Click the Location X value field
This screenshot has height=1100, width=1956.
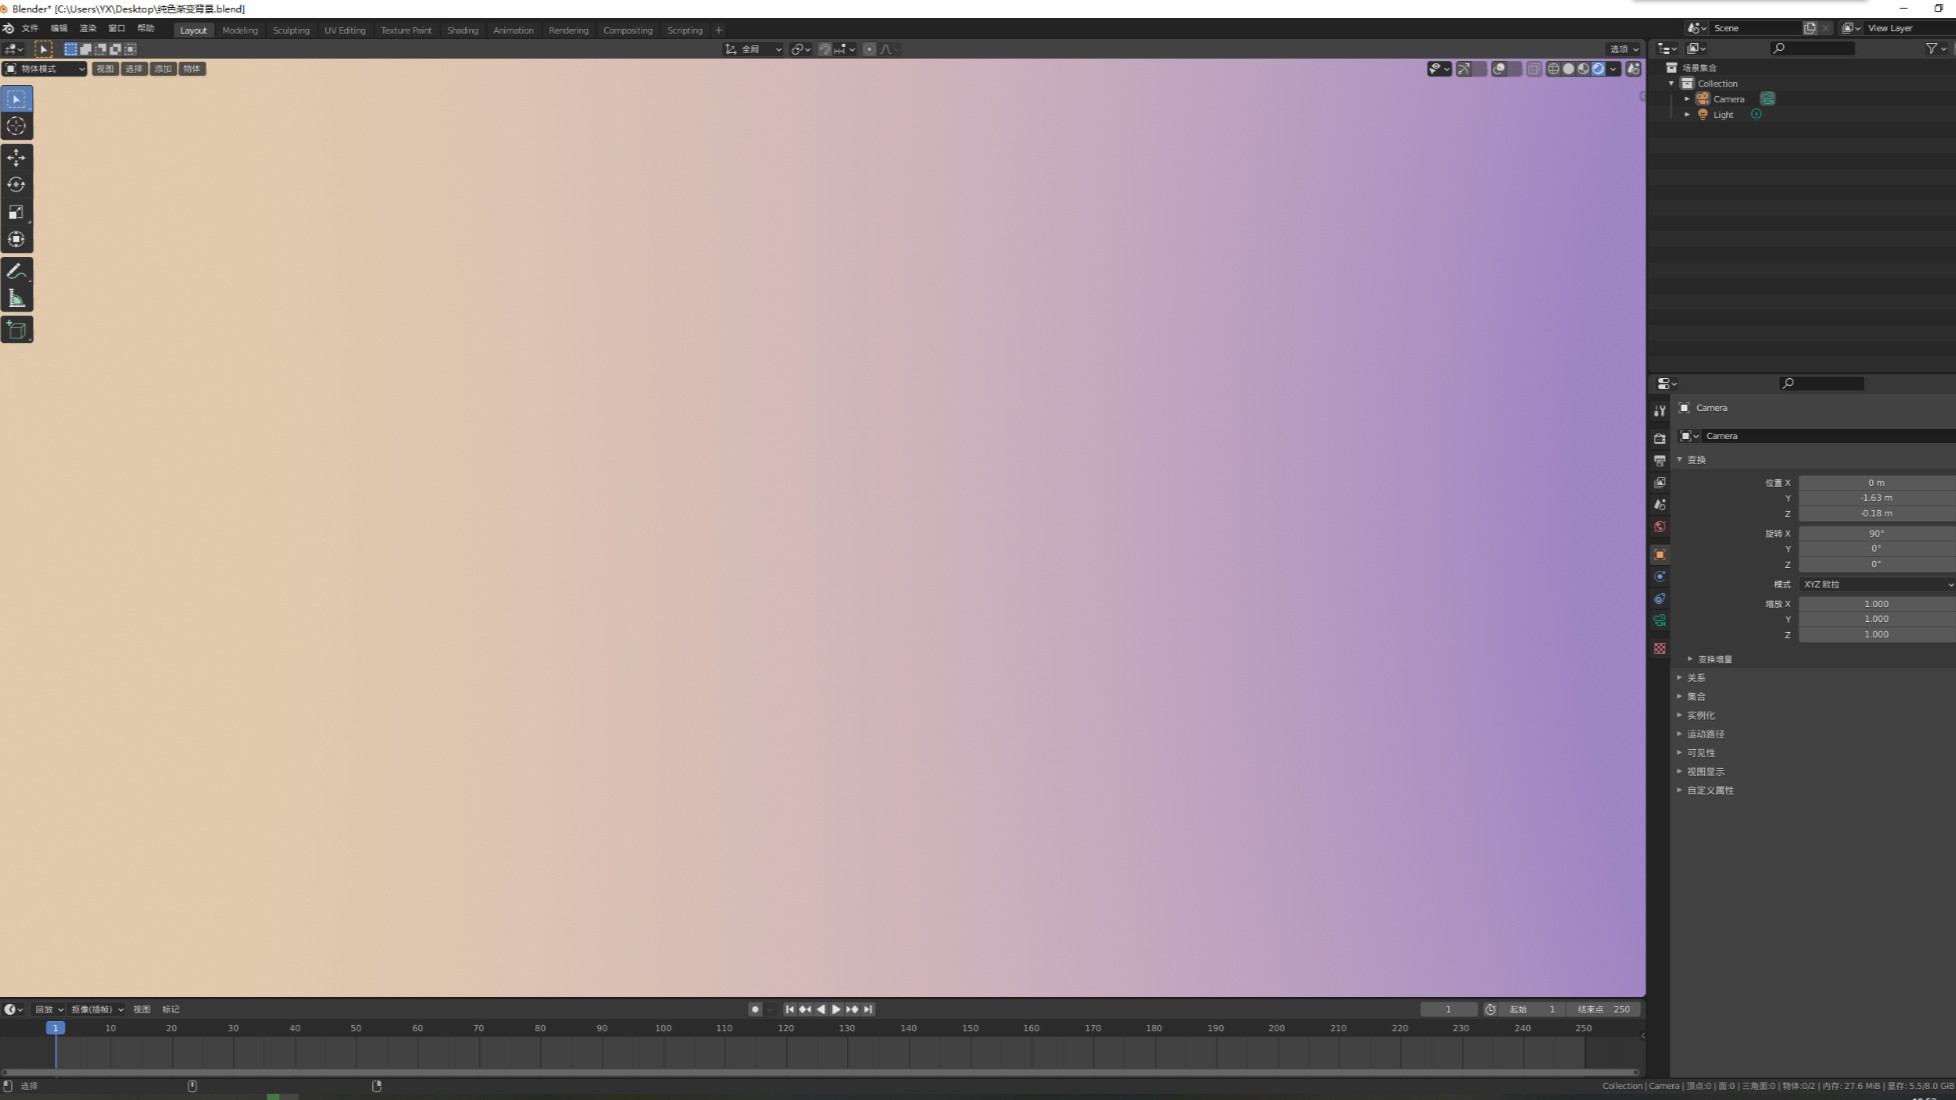pos(1876,482)
